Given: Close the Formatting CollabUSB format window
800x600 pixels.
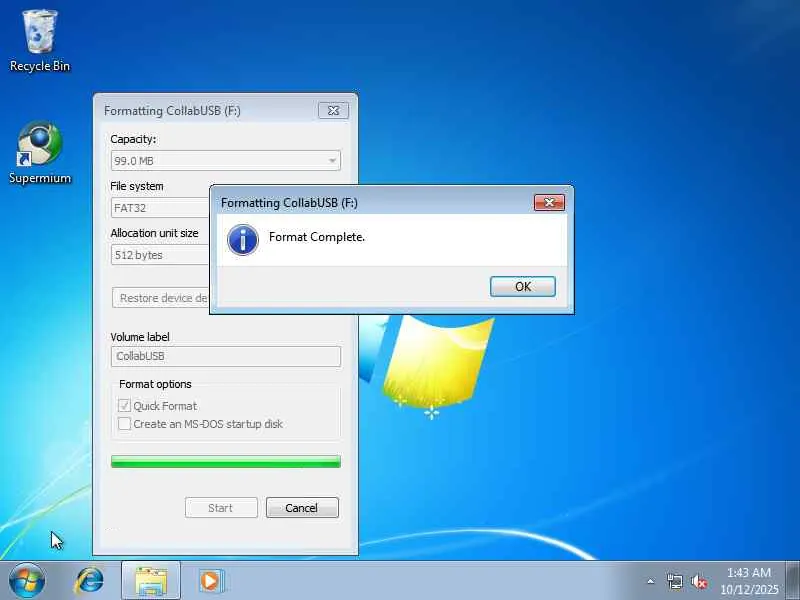Looking at the screenshot, I should (333, 111).
